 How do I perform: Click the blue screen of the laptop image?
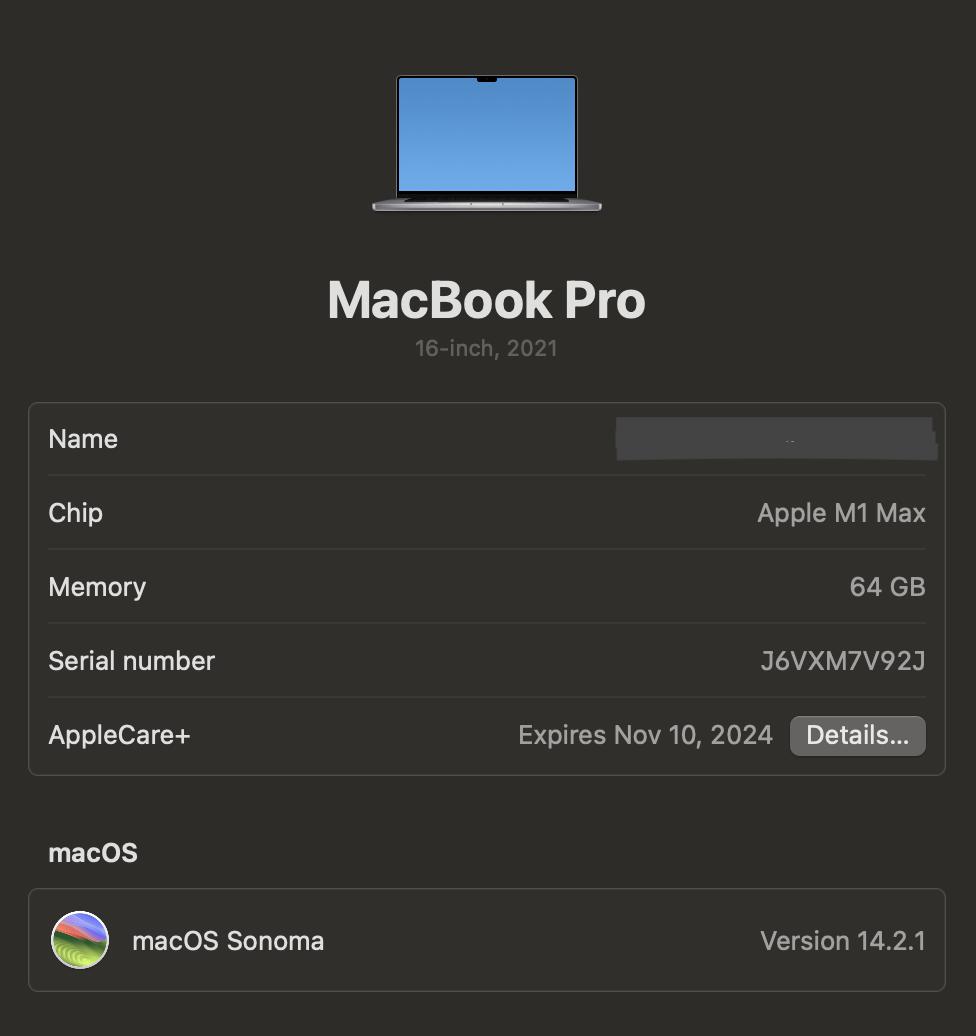click(x=487, y=140)
